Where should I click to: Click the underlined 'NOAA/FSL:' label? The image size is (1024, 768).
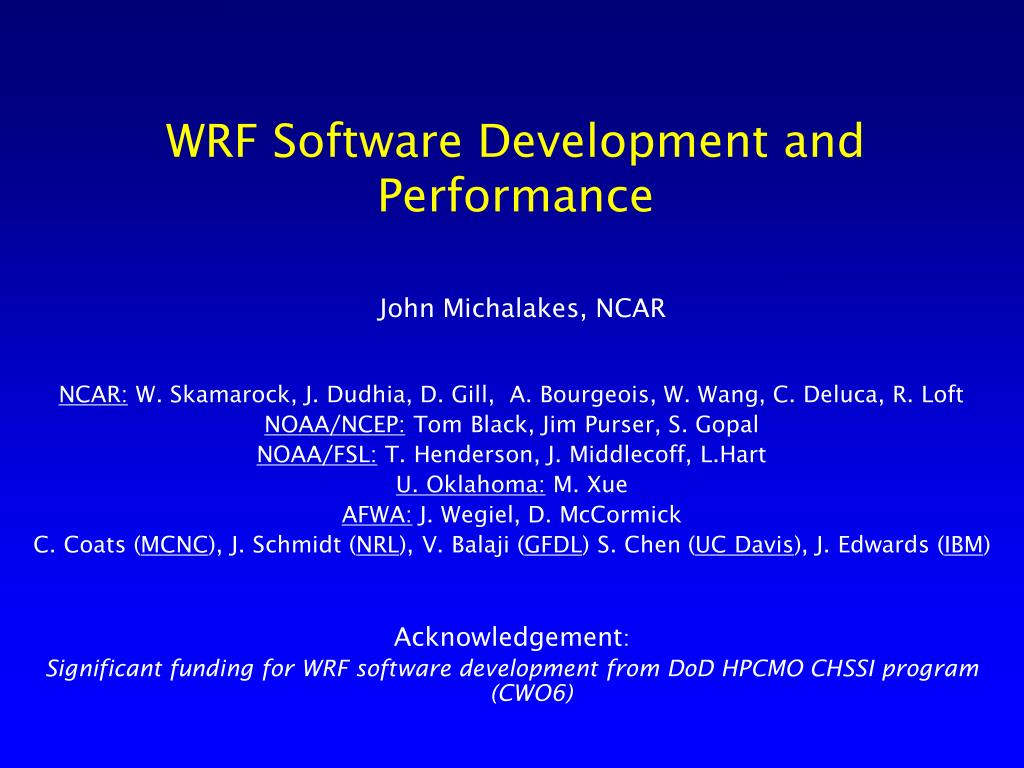tap(317, 455)
